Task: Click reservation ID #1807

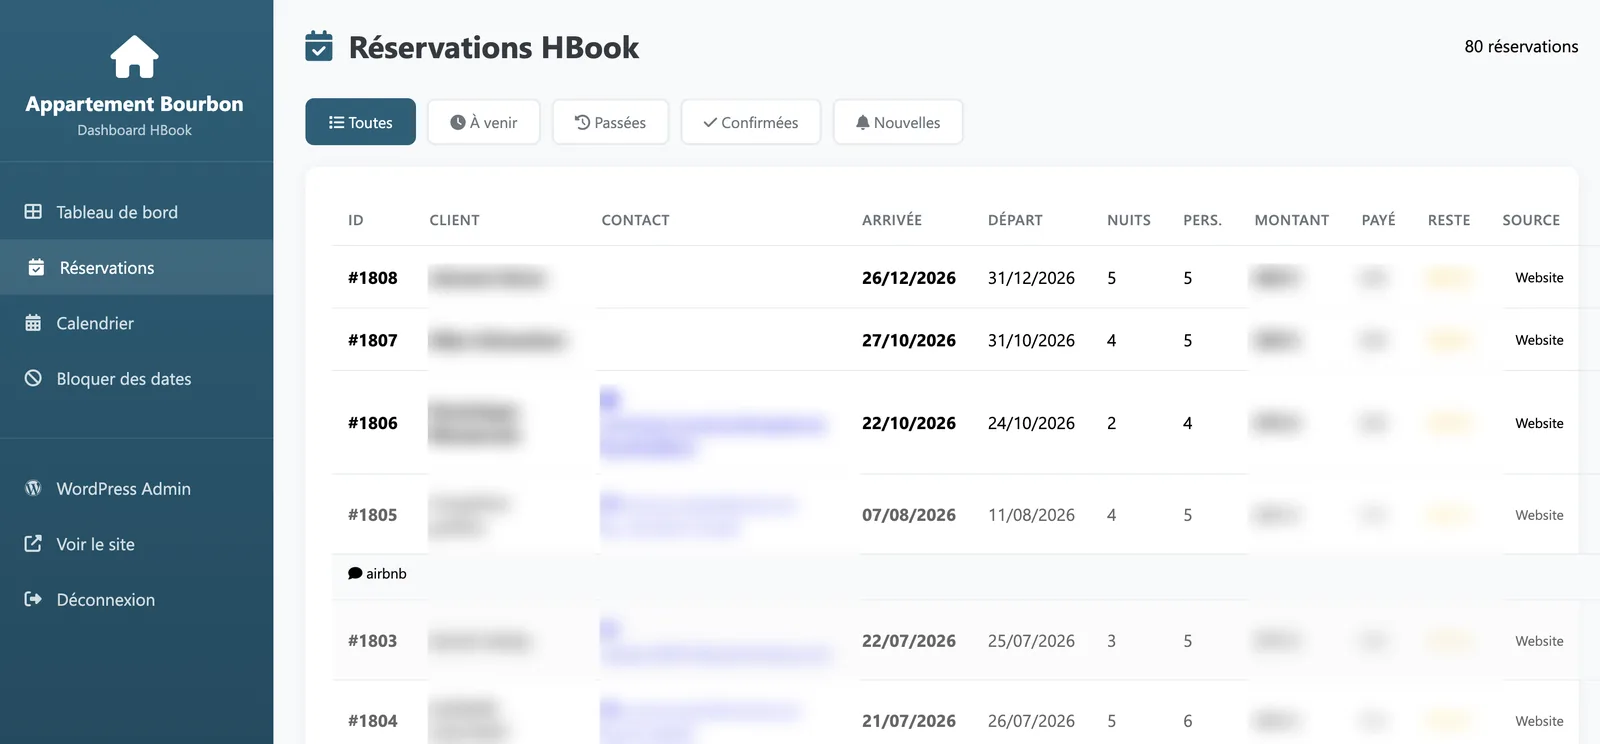Action: [373, 340]
